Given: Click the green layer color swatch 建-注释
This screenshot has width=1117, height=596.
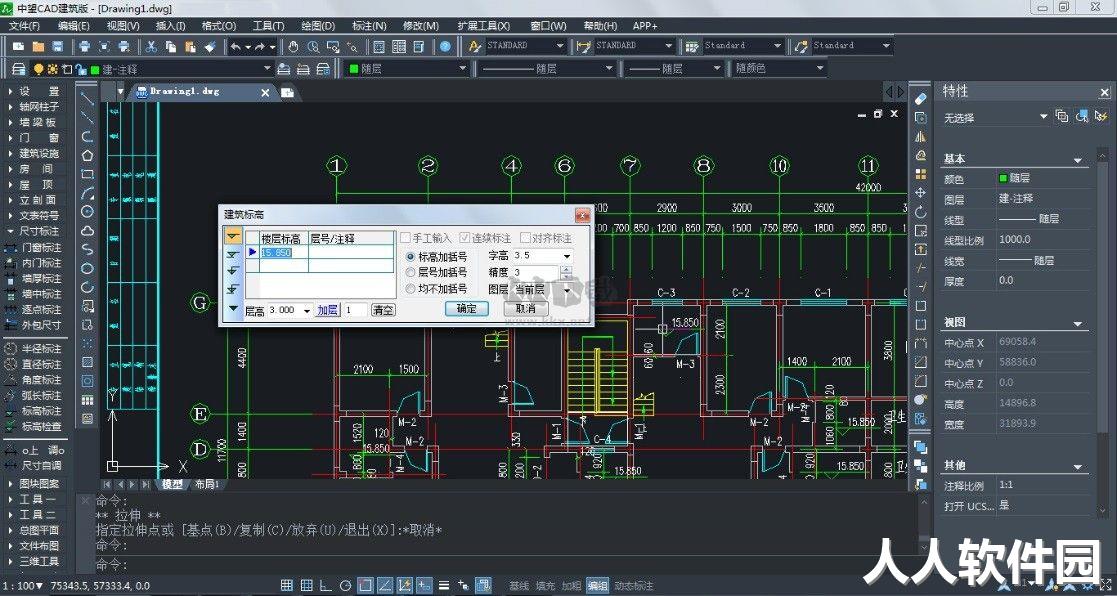Looking at the screenshot, I should pos(94,70).
